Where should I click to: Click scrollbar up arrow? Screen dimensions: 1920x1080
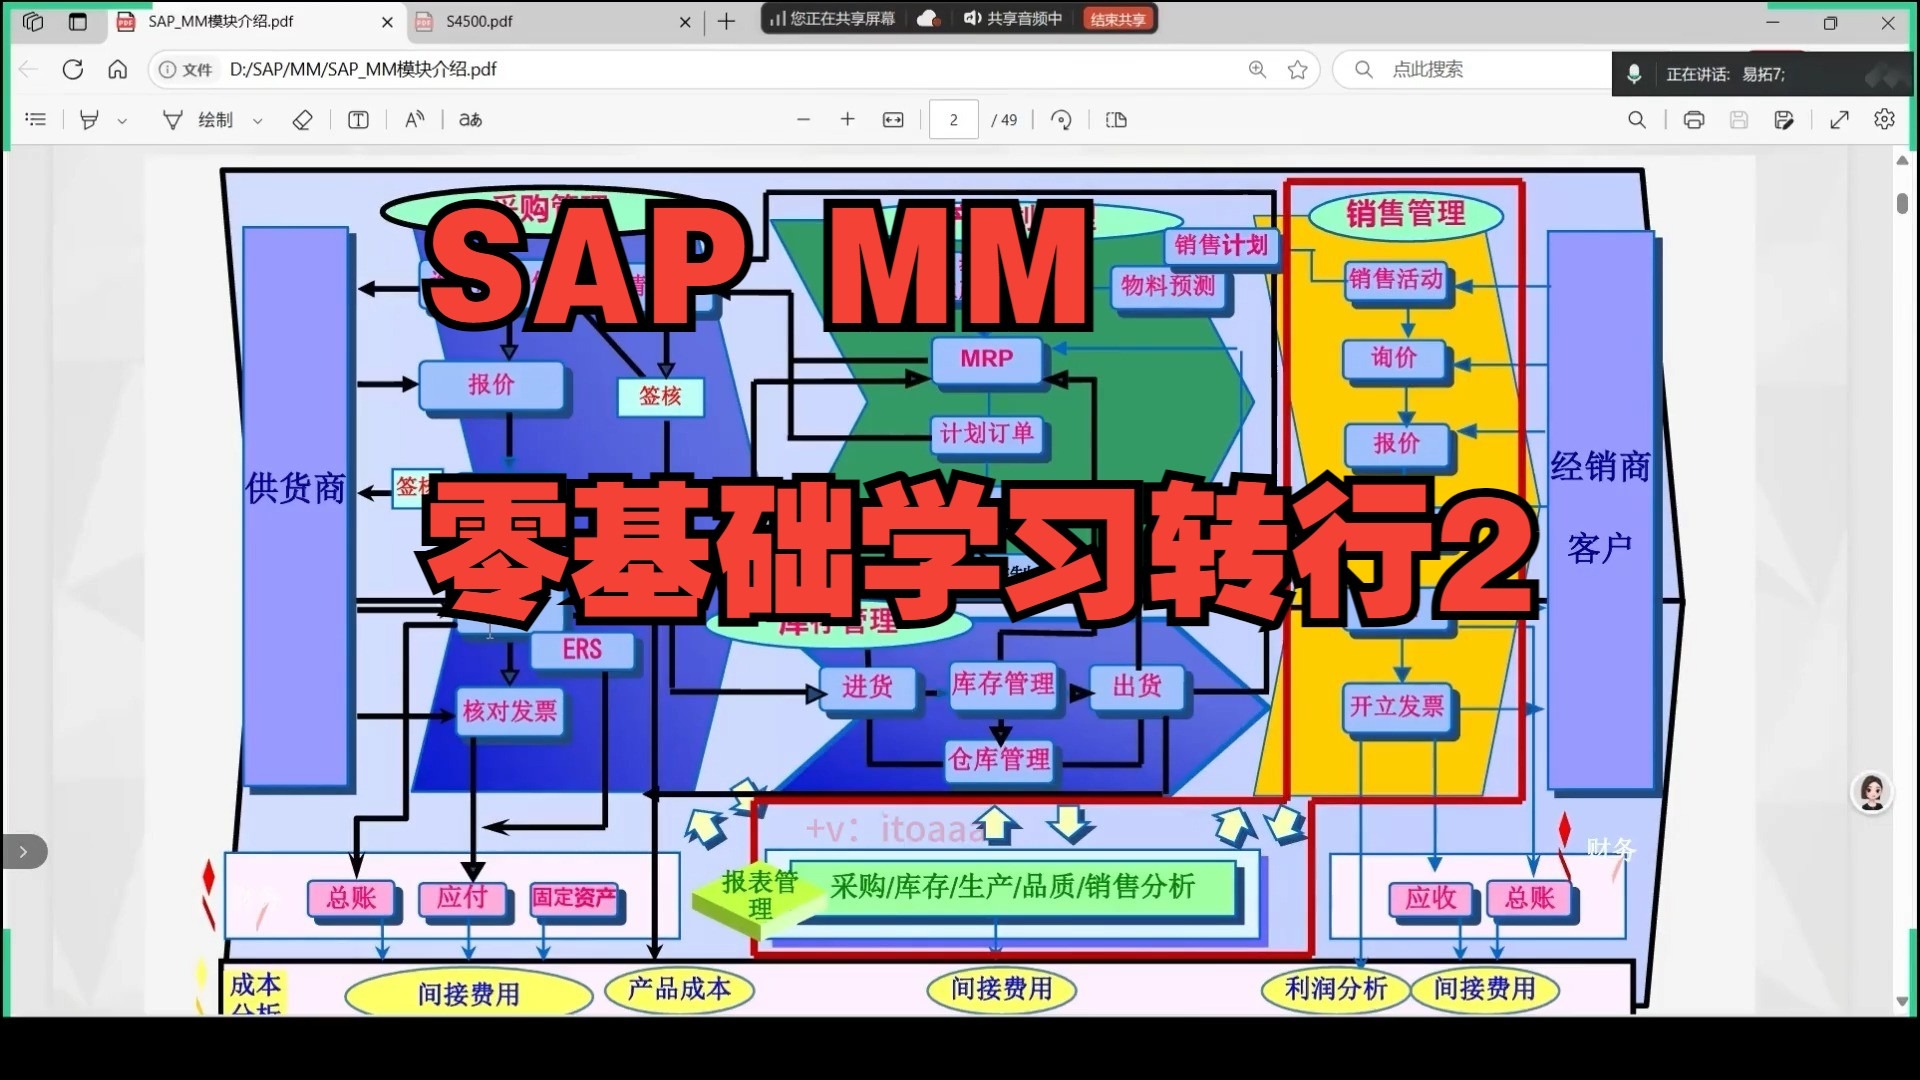1902,161
